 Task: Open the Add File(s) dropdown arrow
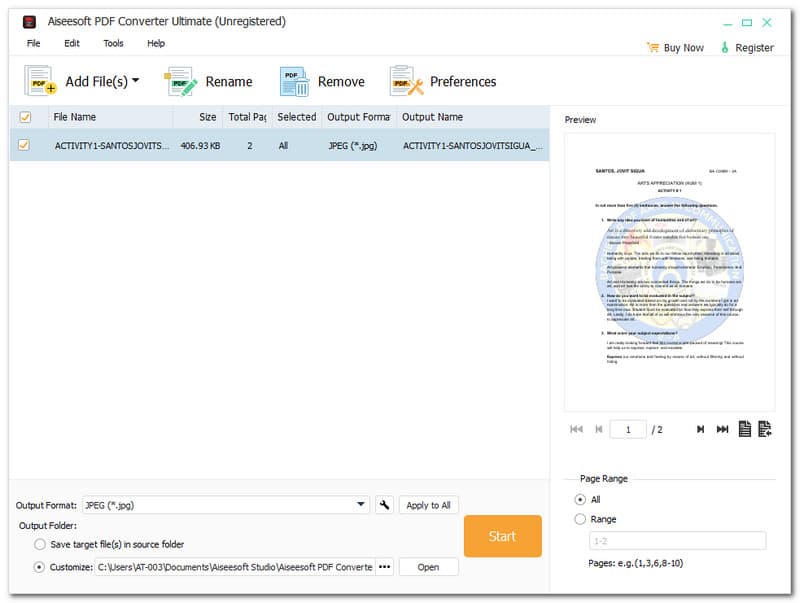(136, 81)
